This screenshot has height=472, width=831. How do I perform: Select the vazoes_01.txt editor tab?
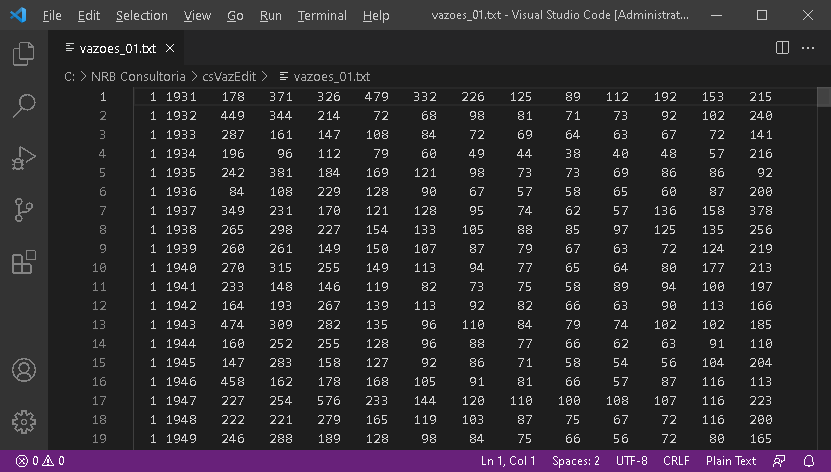click(118, 48)
